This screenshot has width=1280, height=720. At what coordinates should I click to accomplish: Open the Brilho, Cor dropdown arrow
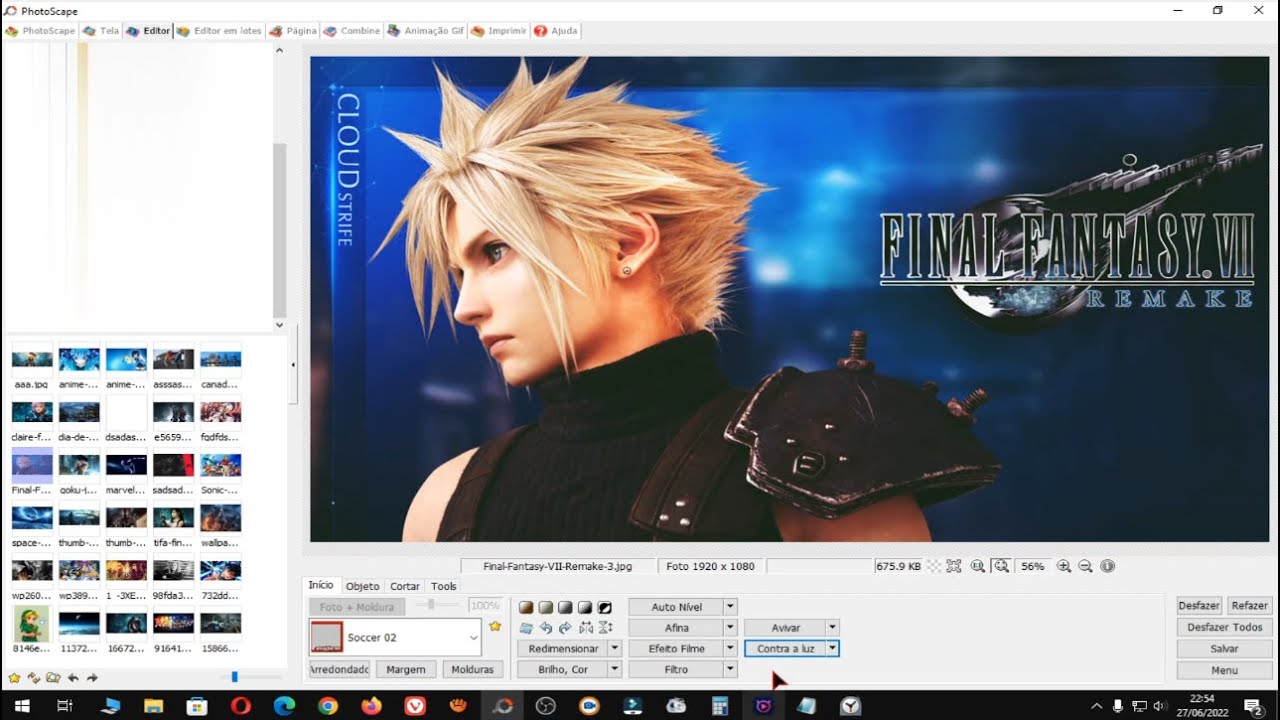tap(615, 670)
